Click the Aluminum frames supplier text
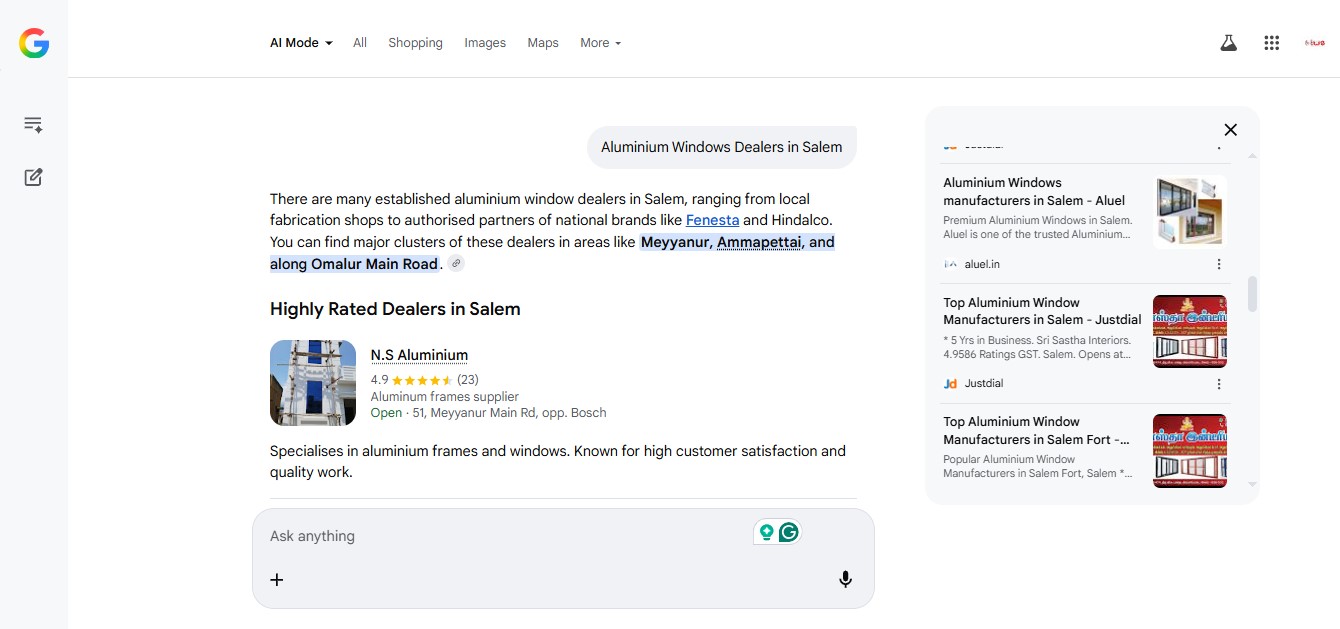1340x629 pixels. coord(445,396)
